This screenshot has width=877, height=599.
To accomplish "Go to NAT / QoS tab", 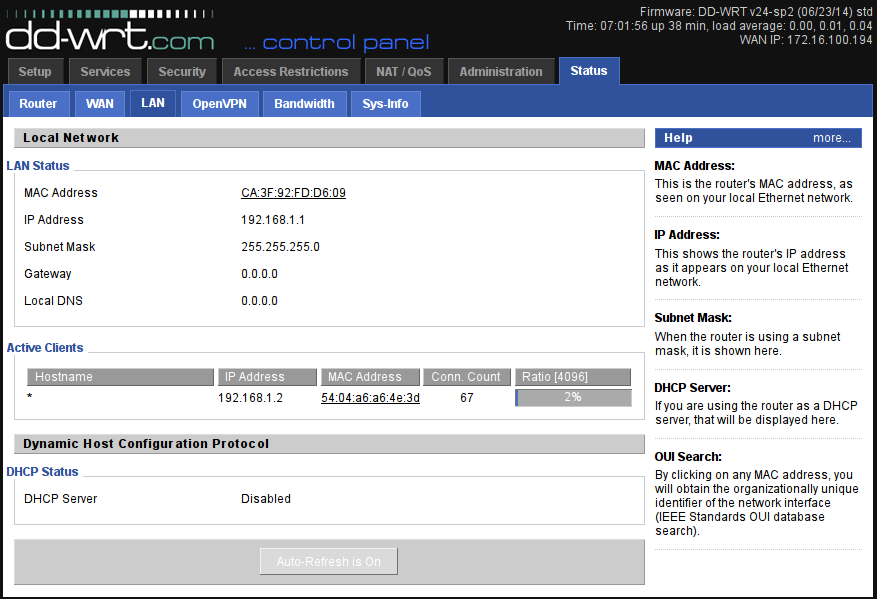I will tap(404, 72).
